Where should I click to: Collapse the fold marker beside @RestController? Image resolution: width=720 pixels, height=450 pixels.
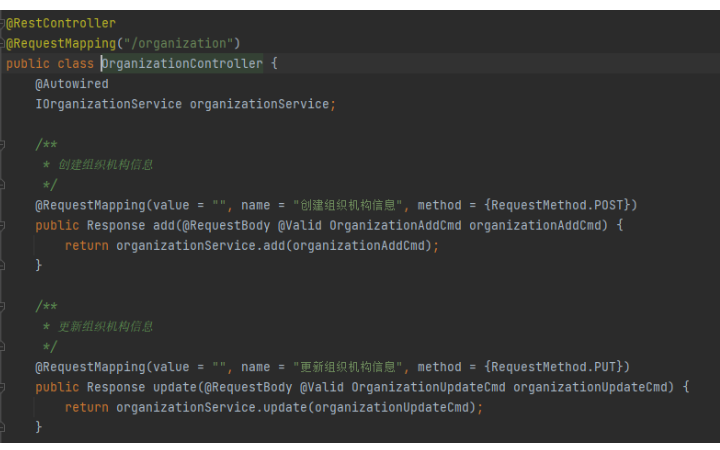3,23
